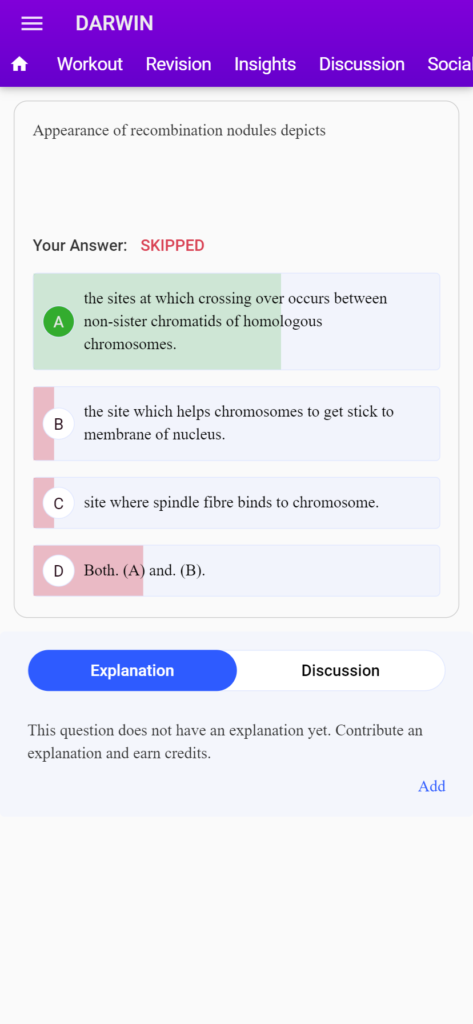
Task: Select the green A option circle
Action: [59, 321]
